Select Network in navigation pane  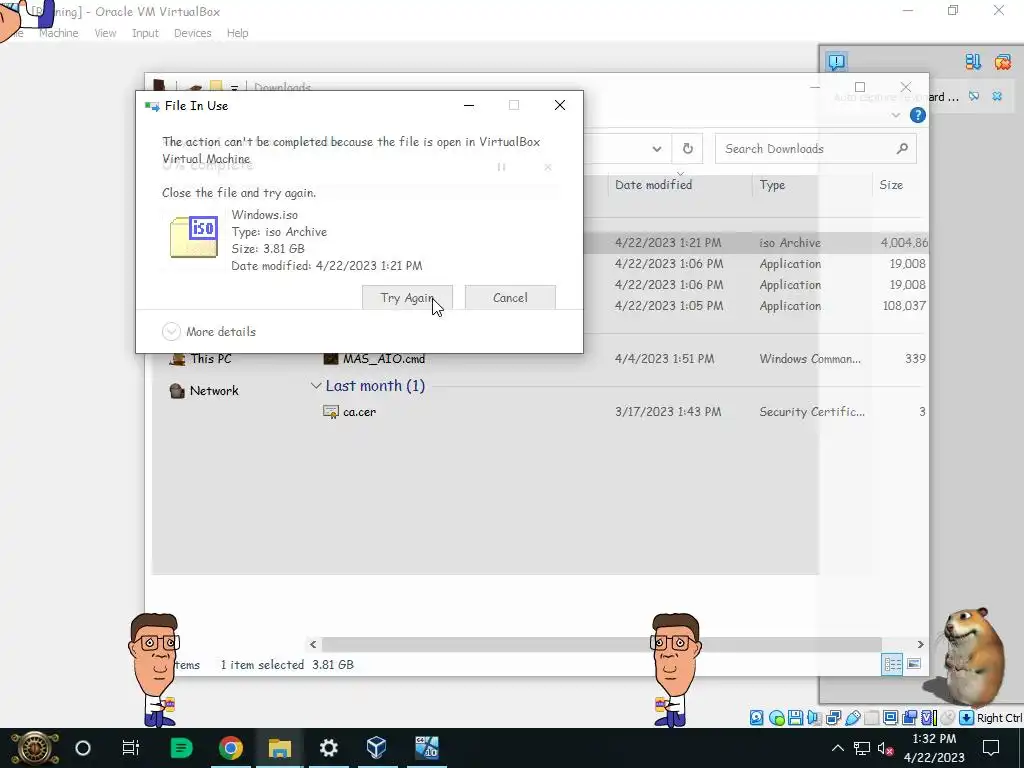coord(204,391)
